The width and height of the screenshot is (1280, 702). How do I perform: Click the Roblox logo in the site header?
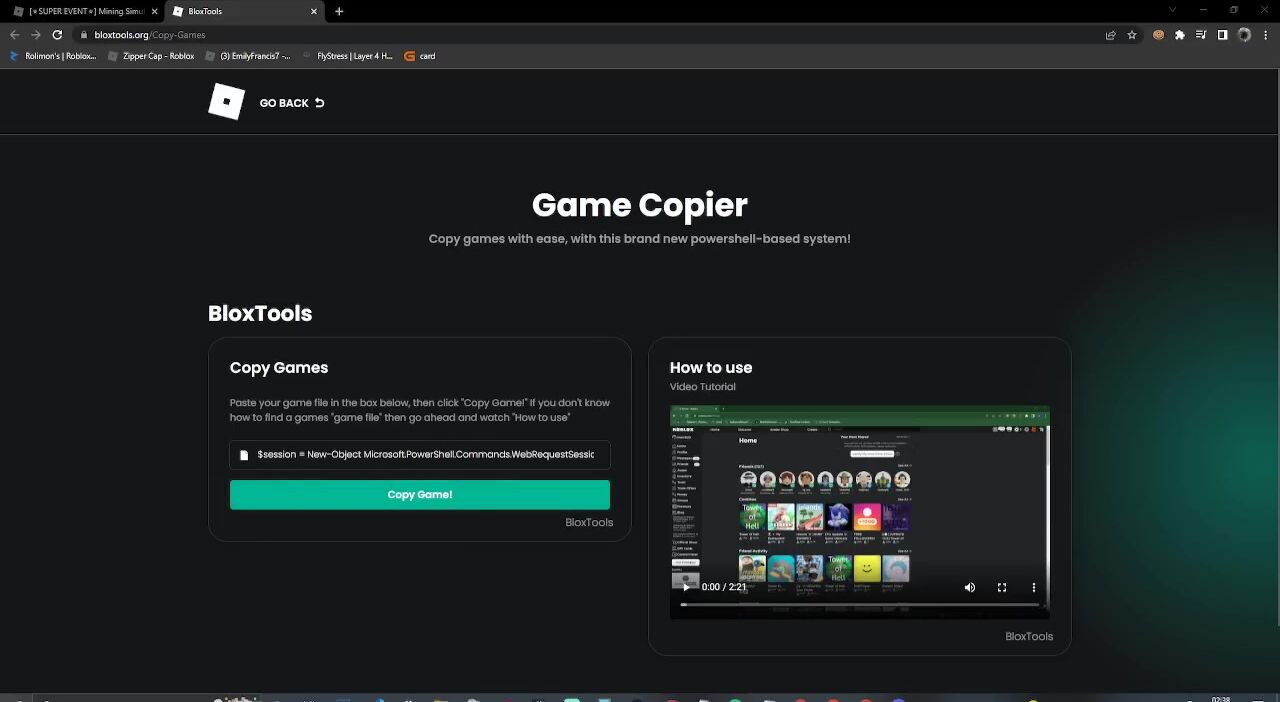coord(226,102)
